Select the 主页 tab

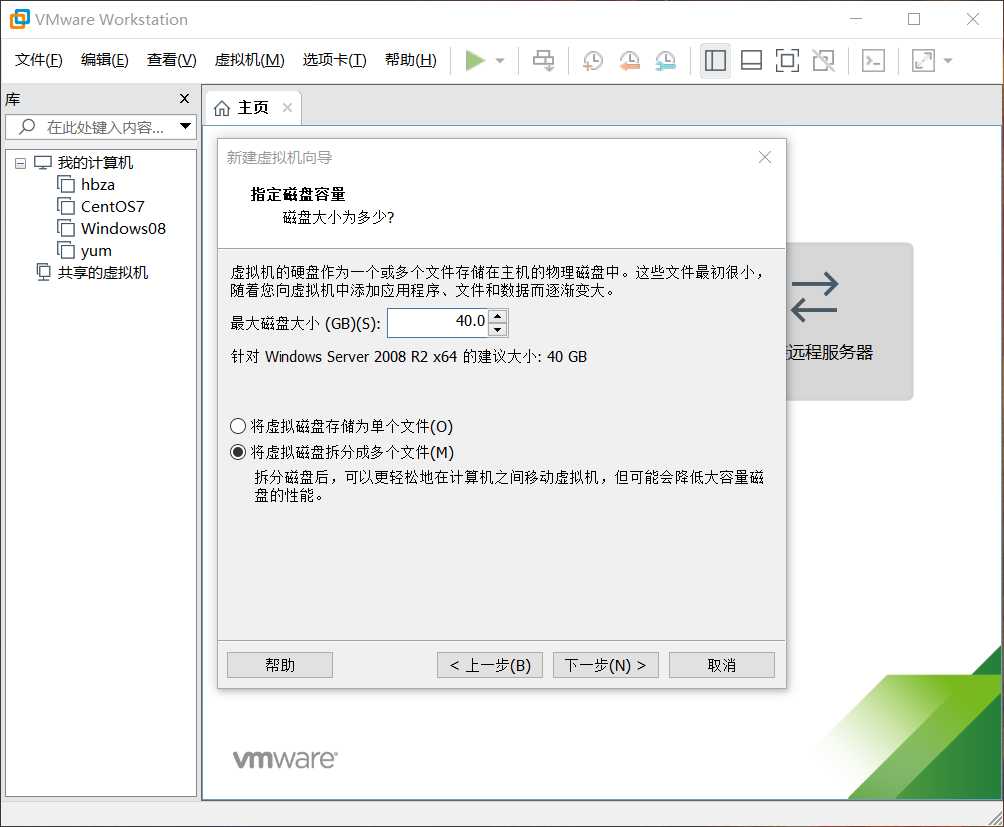pos(253,108)
